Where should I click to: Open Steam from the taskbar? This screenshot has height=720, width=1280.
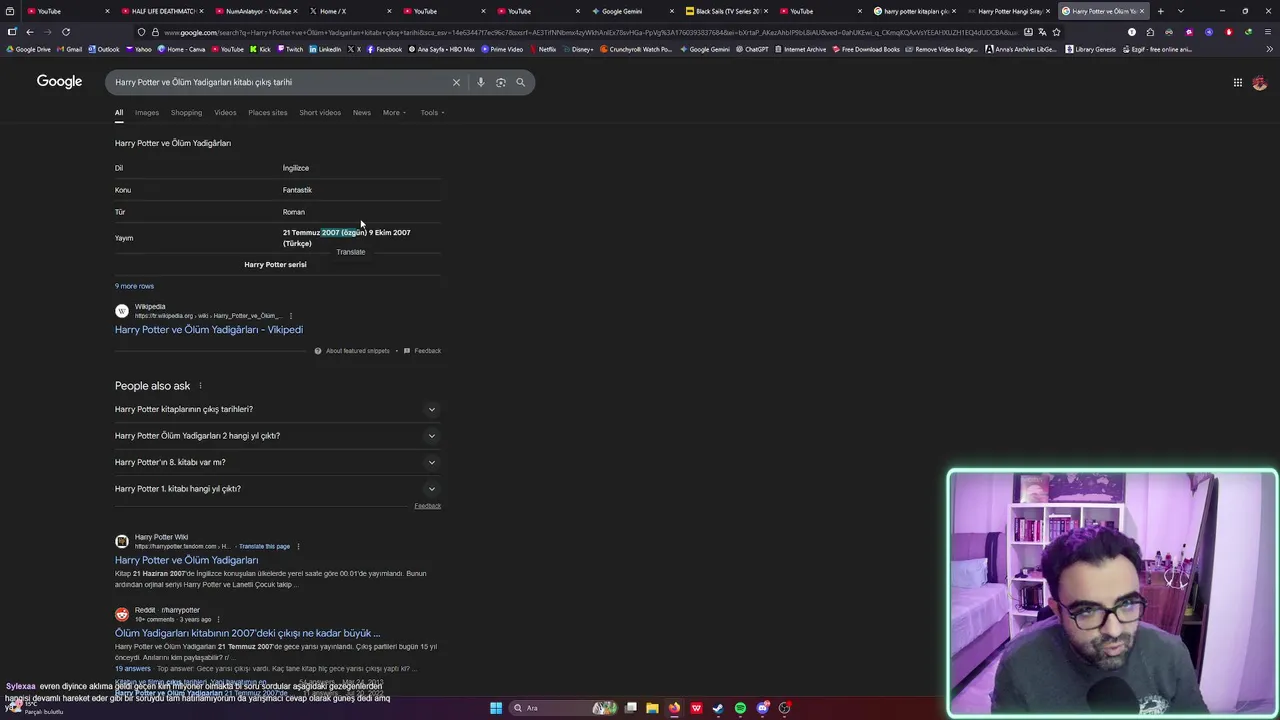click(718, 708)
